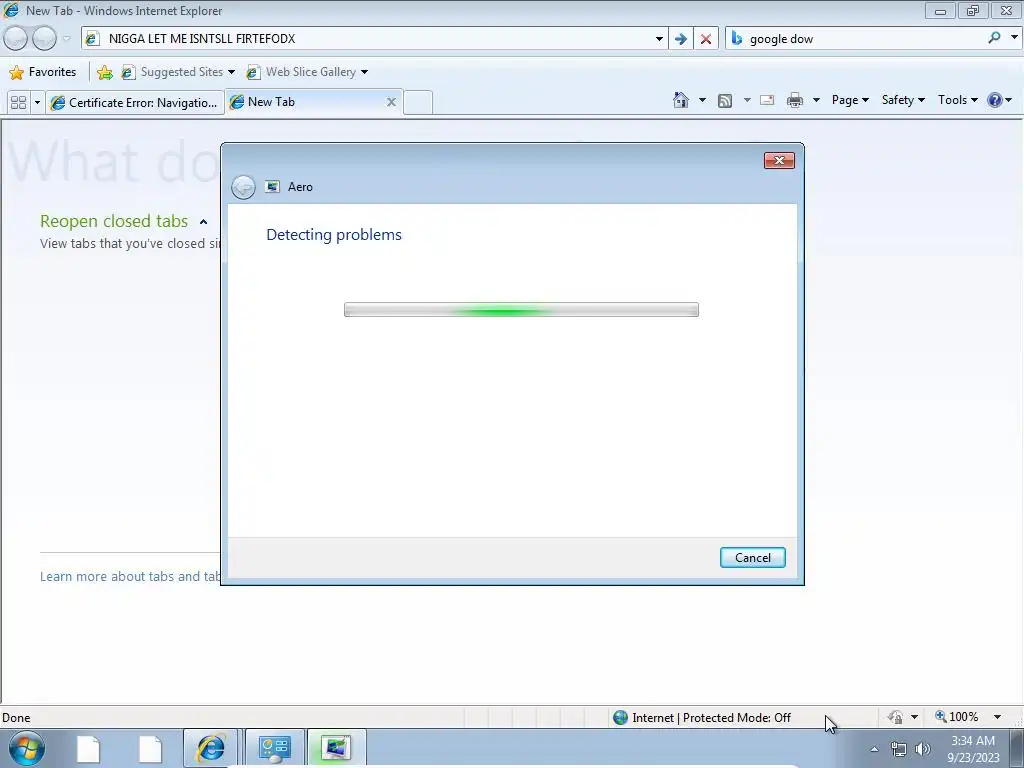Open the zoom level dropdown arrow
The height and width of the screenshot is (768, 1024).
pos(997,717)
